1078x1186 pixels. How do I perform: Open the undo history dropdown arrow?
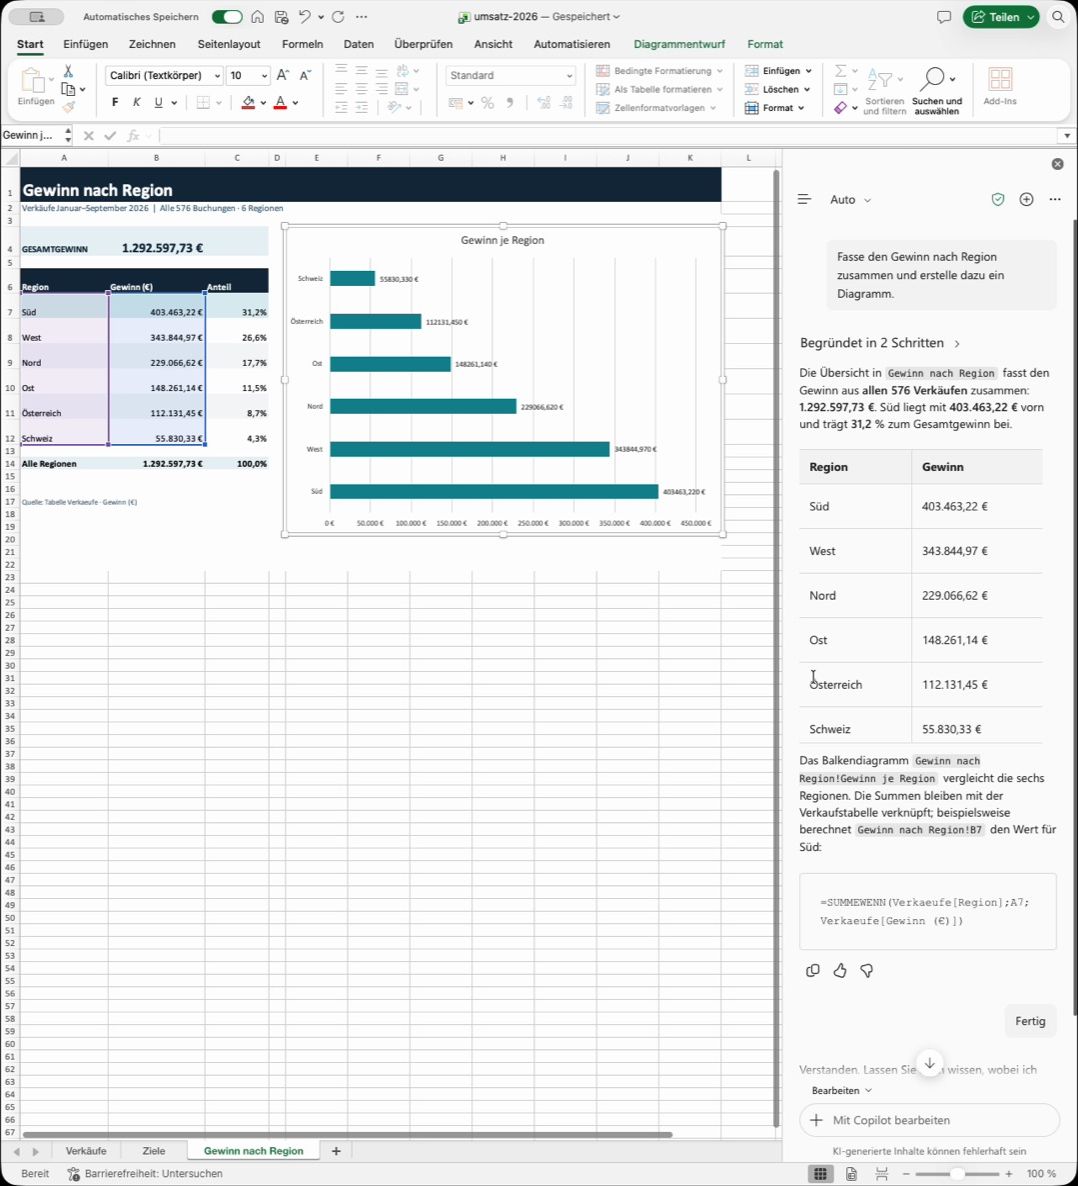pos(321,17)
